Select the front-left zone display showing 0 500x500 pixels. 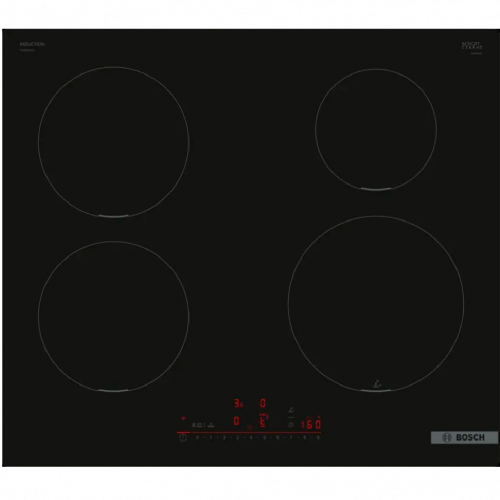tap(236, 421)
